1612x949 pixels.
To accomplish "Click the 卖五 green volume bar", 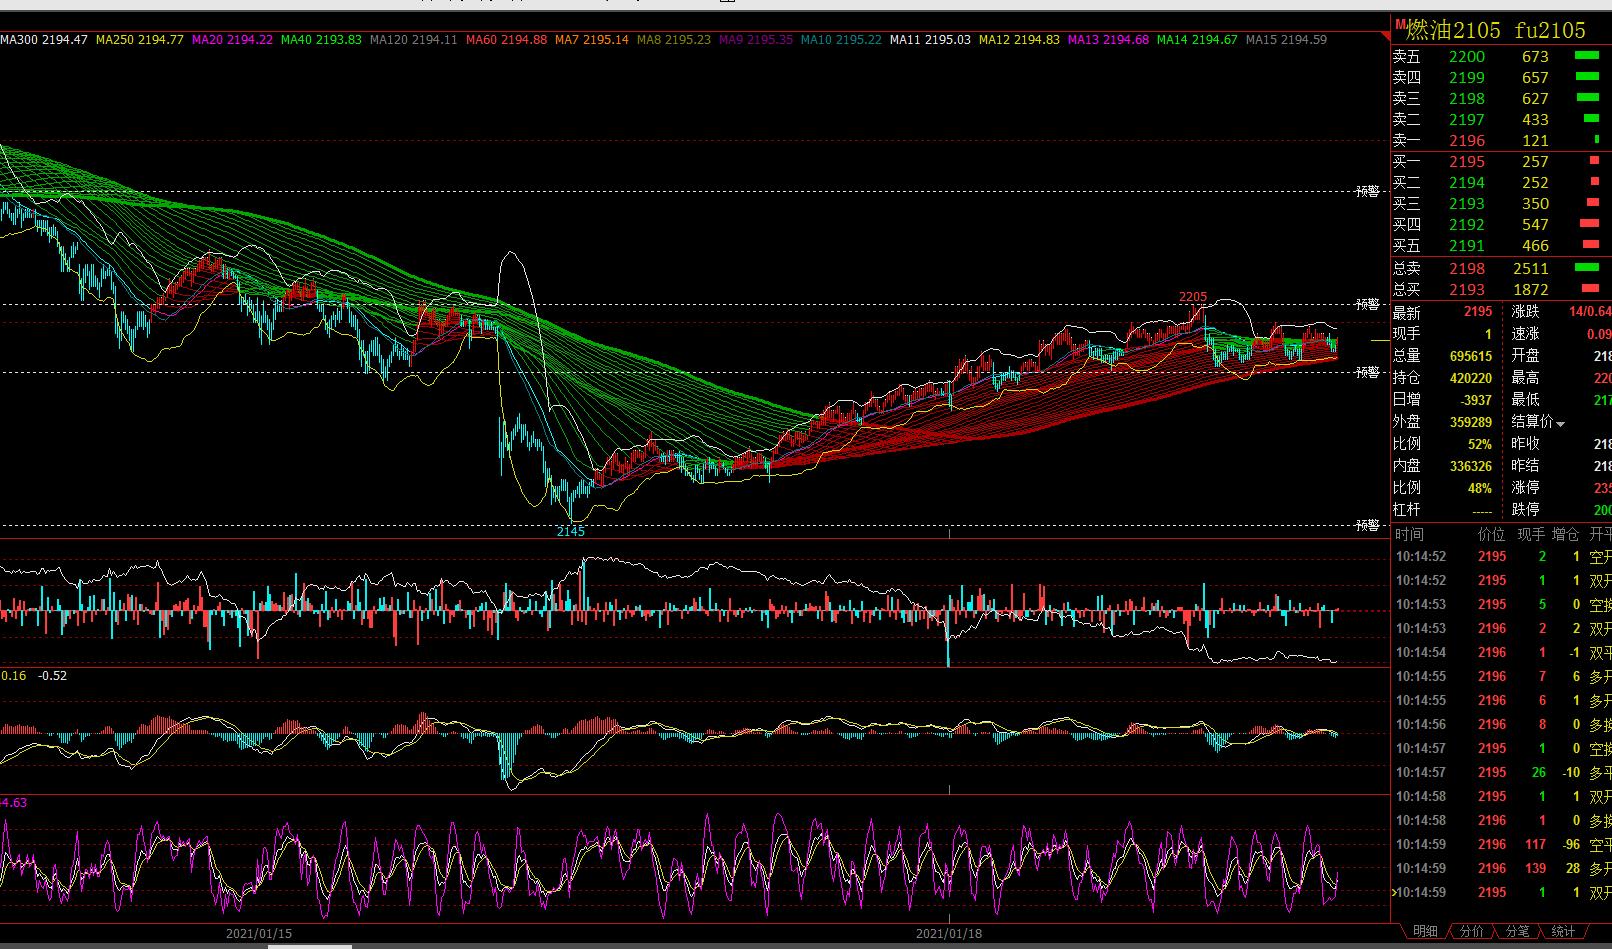I will pyautogui.click(x=1587, y=56).
